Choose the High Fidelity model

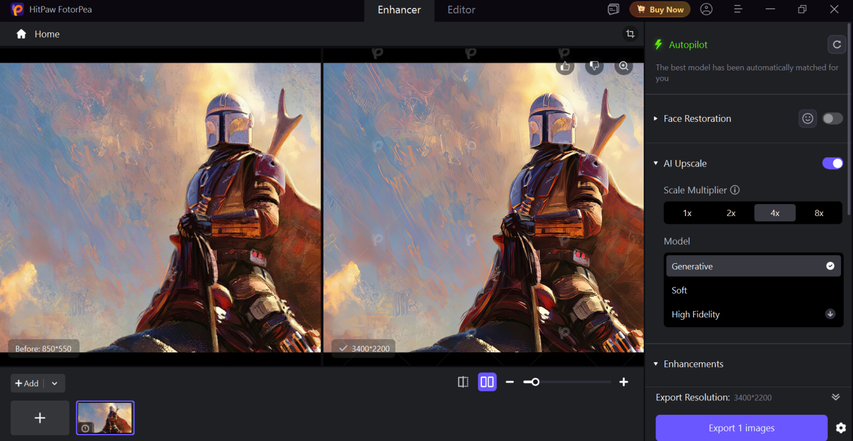click(753, 314)
